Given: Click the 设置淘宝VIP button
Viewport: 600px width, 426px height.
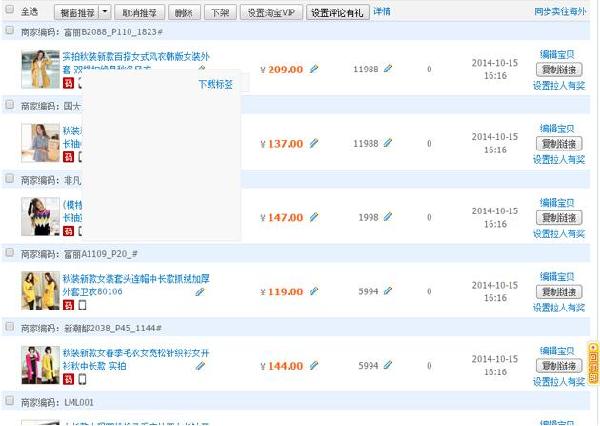Looking at the screenshot, I should click(x=271, y=13).
